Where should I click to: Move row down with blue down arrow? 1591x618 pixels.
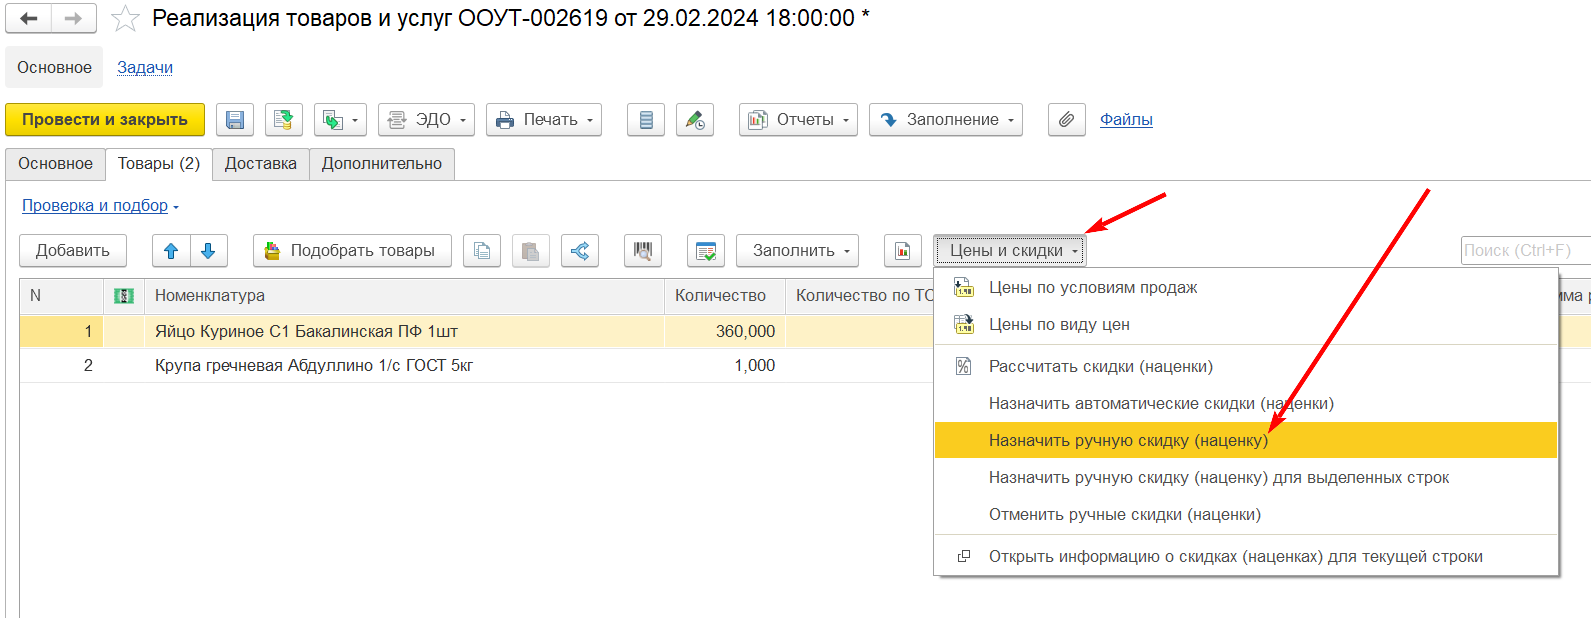pyautogui.click(x=208, y=251)
